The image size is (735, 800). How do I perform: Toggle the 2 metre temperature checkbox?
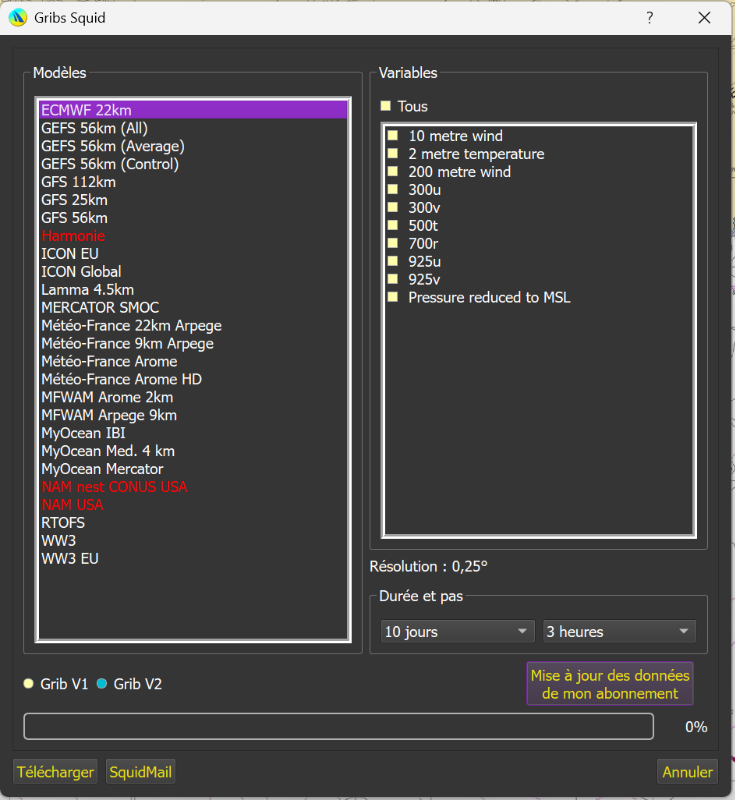393,154
